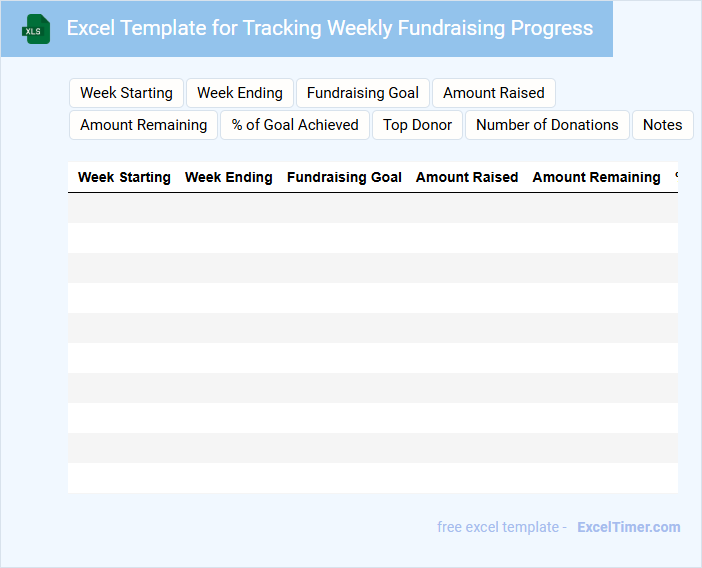Select the Amount Remaining column header
Image resolution: width=702 pixels, height=568 pixels.
point(596,177)
